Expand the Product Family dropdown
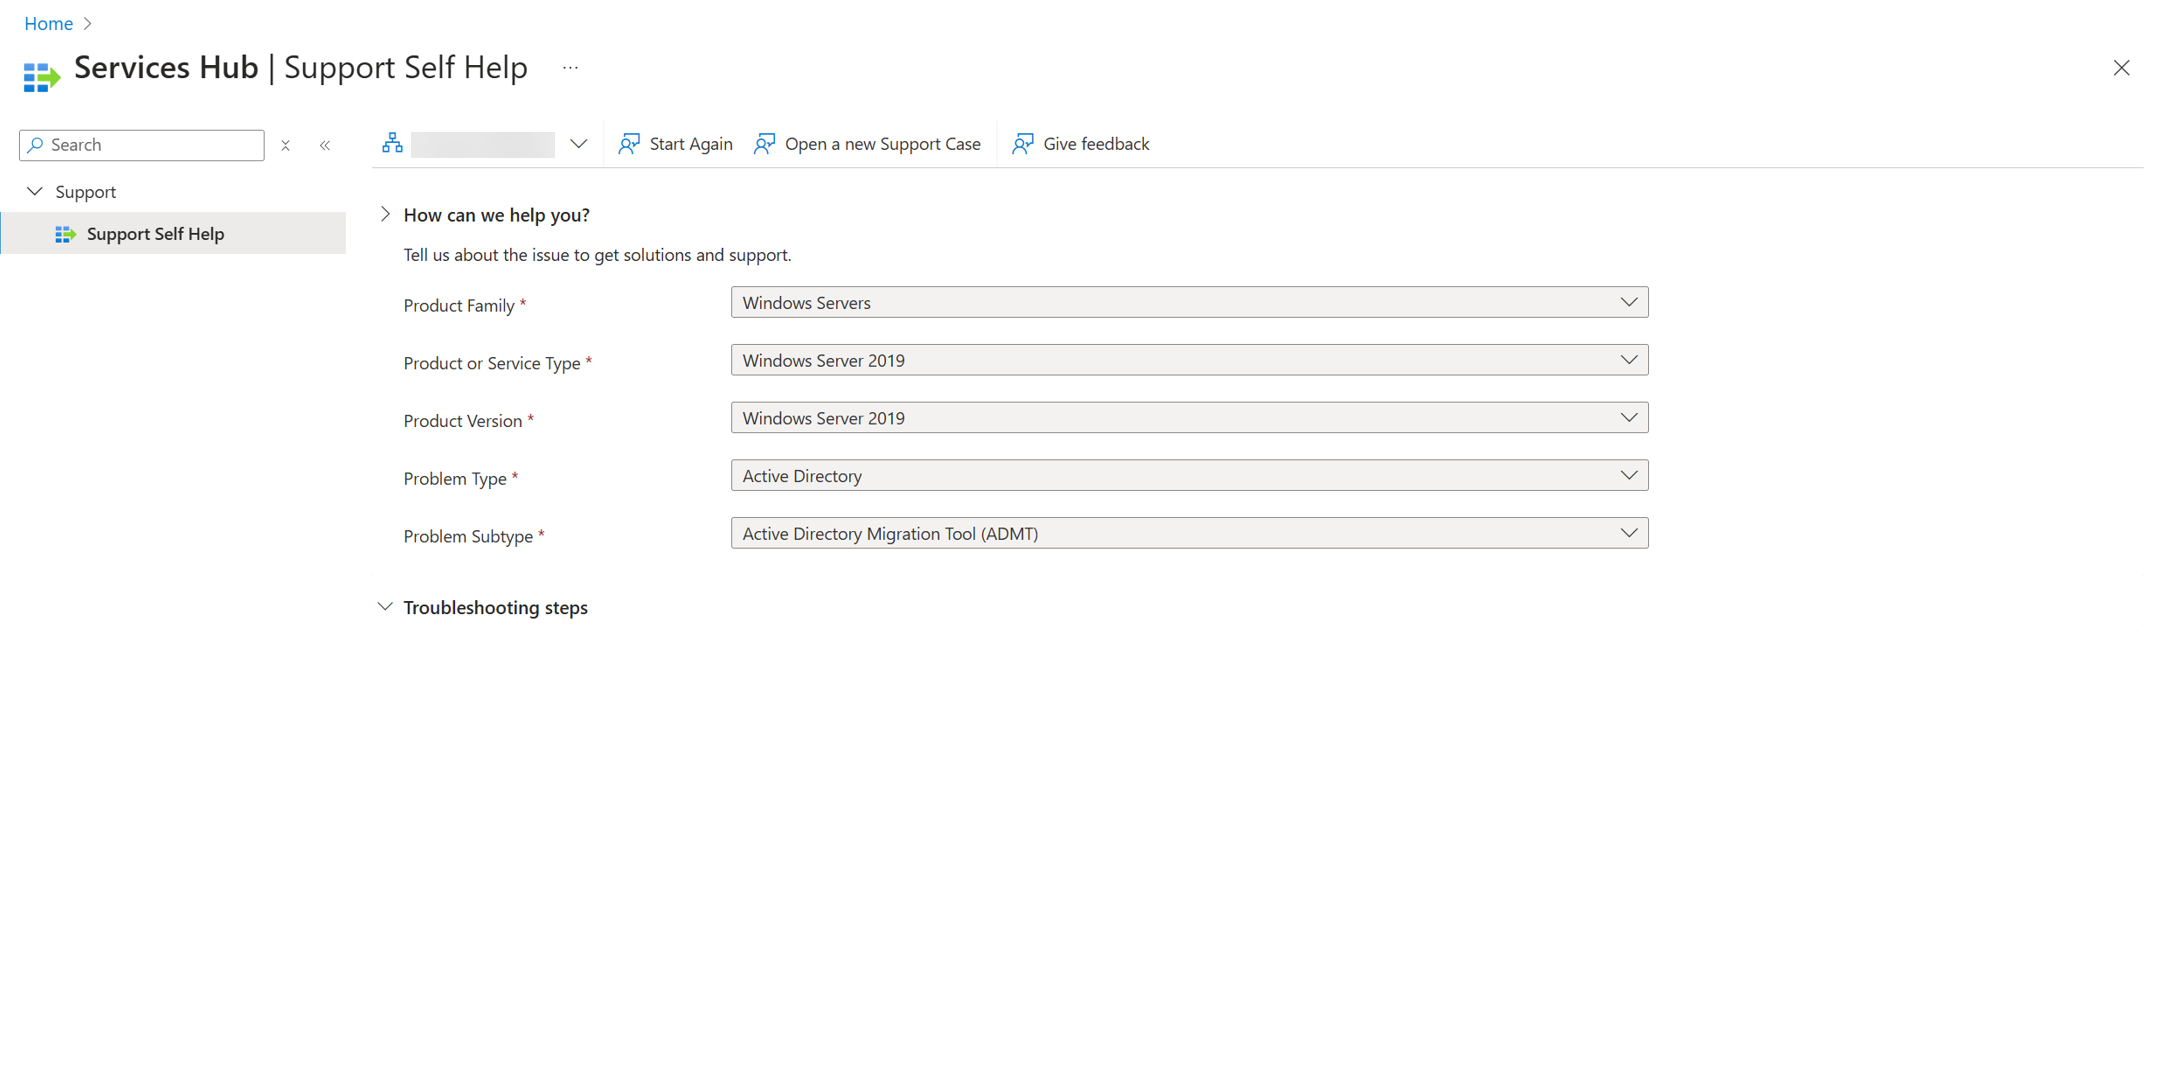Viewport: 2166px width, 1088px height. [x=1630, y=301]
